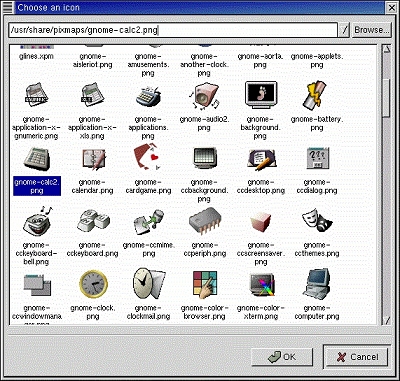This screenshot has width=400, height=381.
Task: Click the scrollbar down arrow
Action: 386,320
